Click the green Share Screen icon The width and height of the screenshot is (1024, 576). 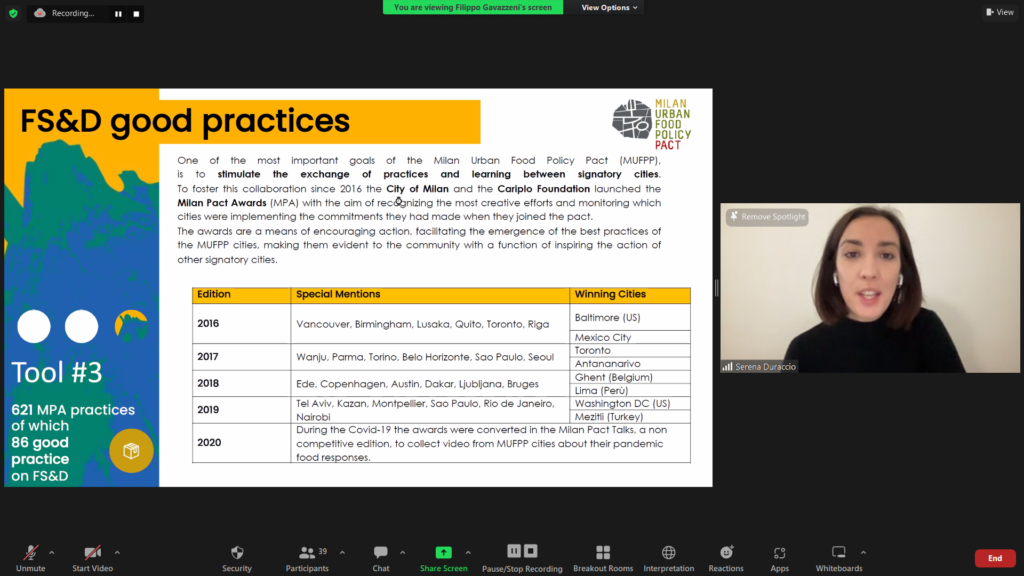(x=443, y=552)
